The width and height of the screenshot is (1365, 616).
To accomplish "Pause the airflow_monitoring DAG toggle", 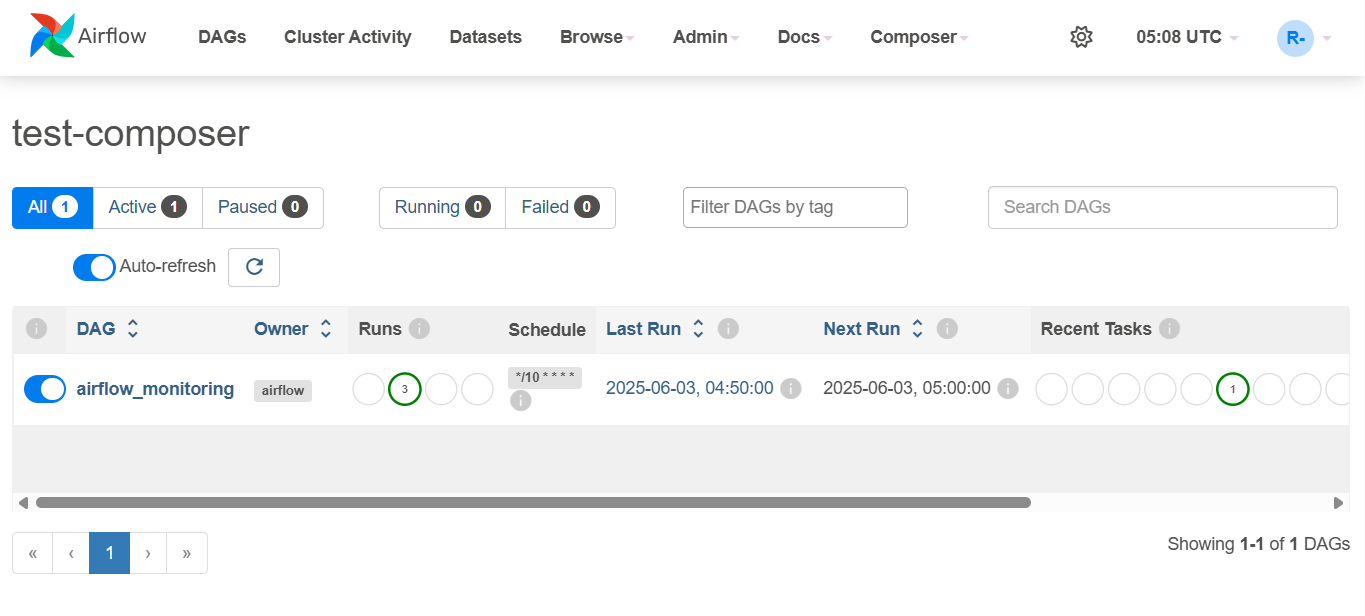I will [45, 389].
